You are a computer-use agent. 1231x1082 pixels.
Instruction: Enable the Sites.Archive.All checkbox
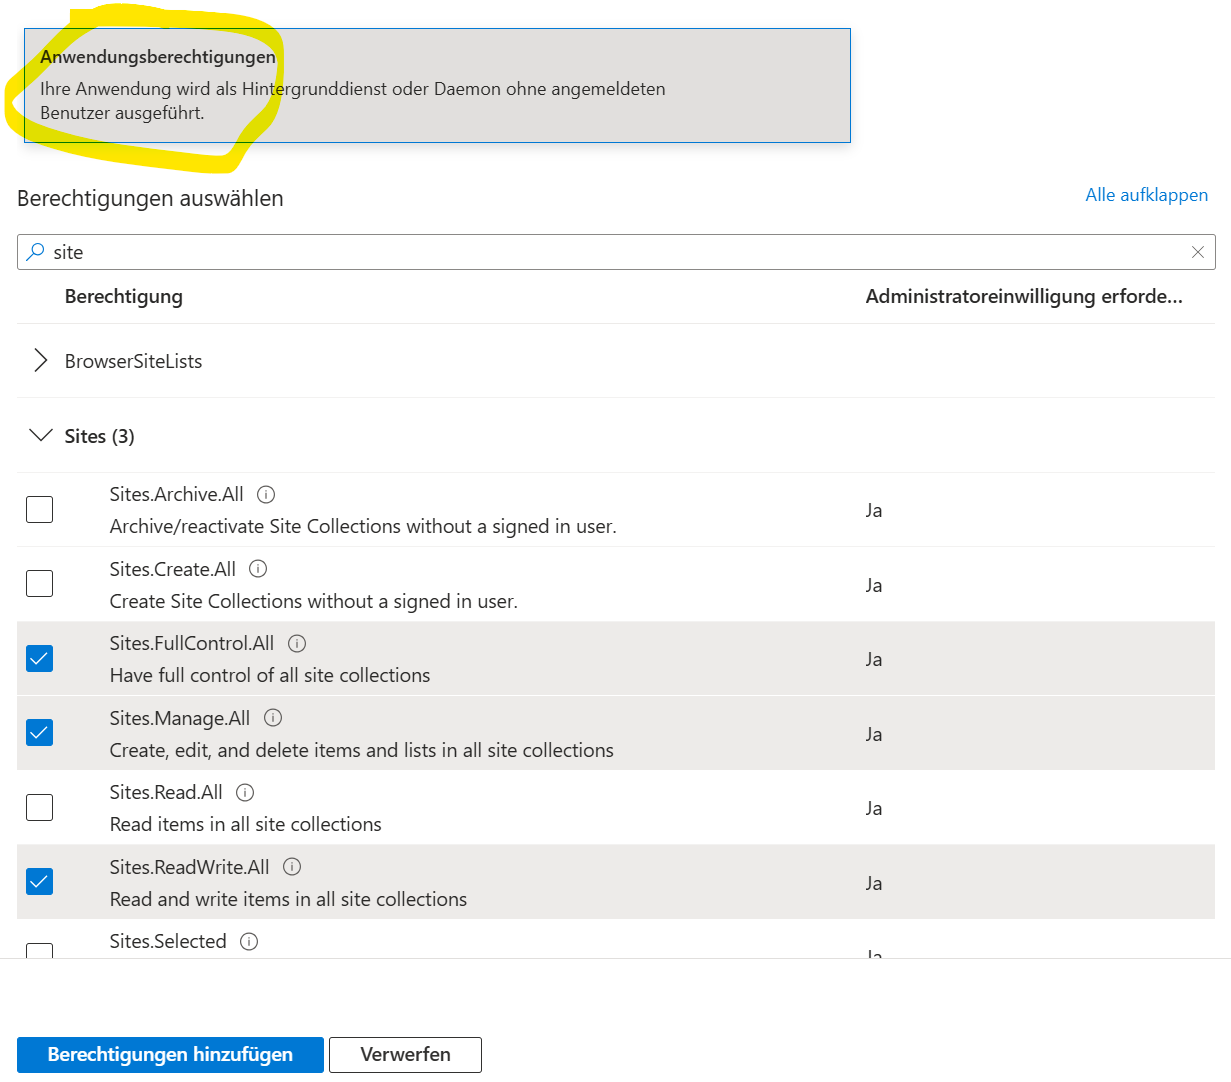[x=40, y=510]
